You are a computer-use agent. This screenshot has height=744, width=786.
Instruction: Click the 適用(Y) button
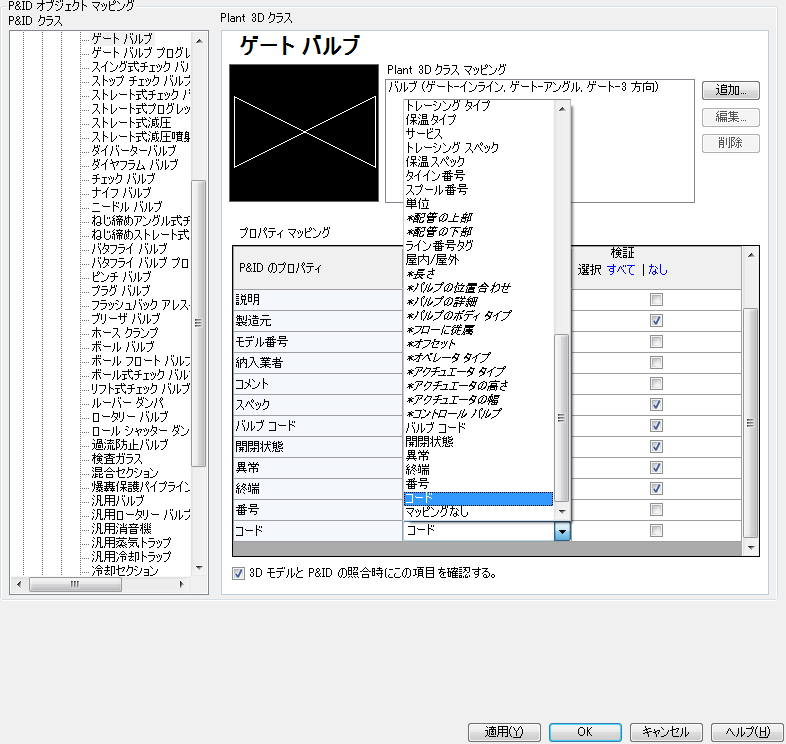[504, 732]
